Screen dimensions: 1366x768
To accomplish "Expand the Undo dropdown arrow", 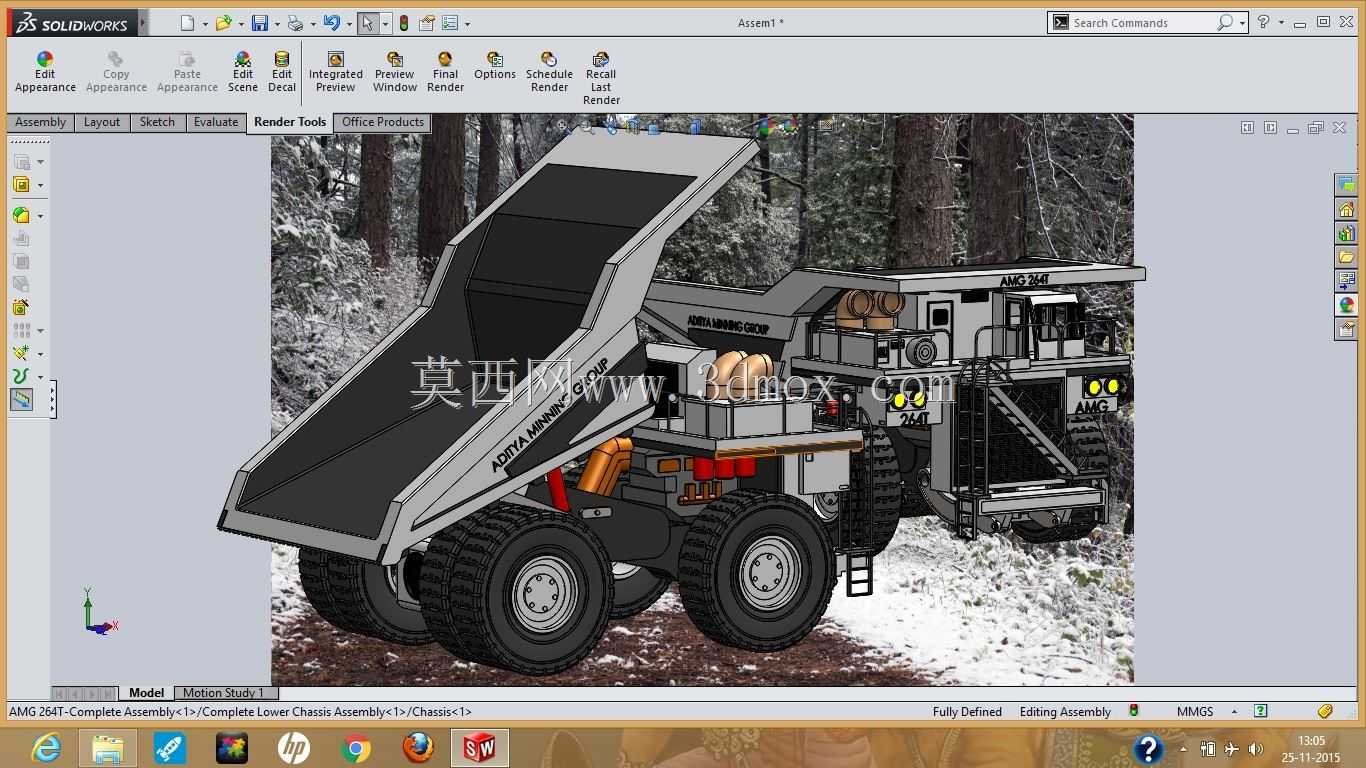I will (x=349, y=24).
